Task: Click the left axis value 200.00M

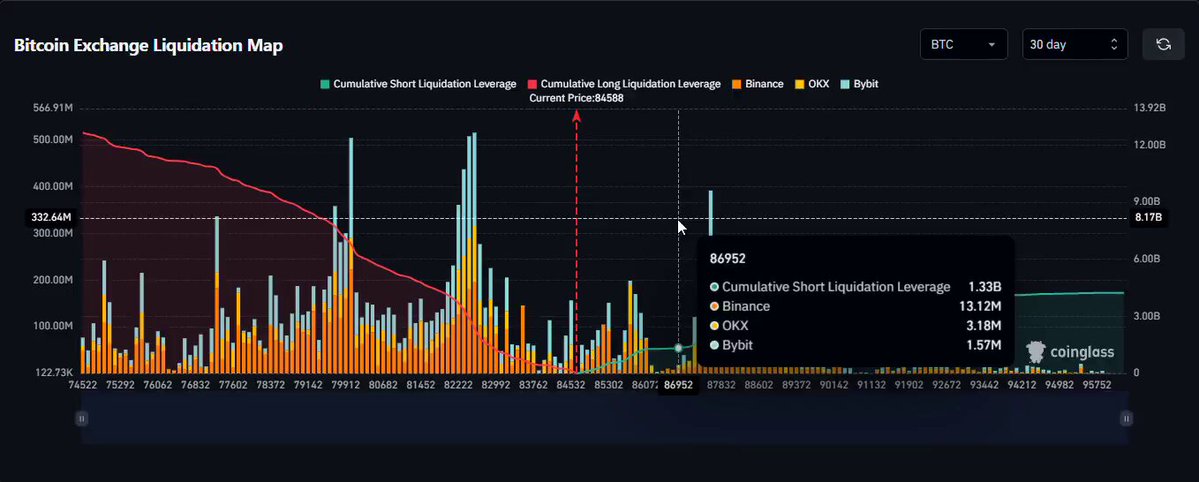Action: (53, 280)
